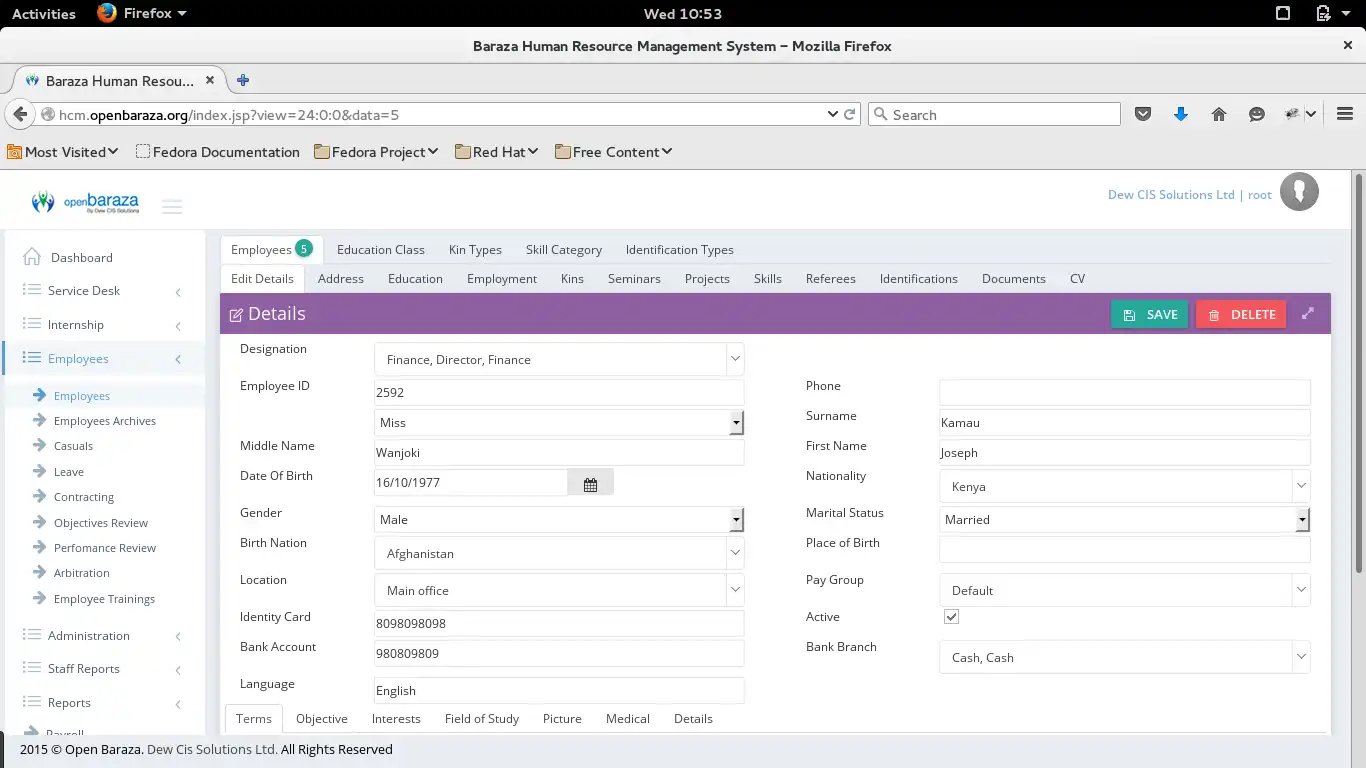
Task: Toggle the Gender dropdown selector
Action: pos(736,519)
